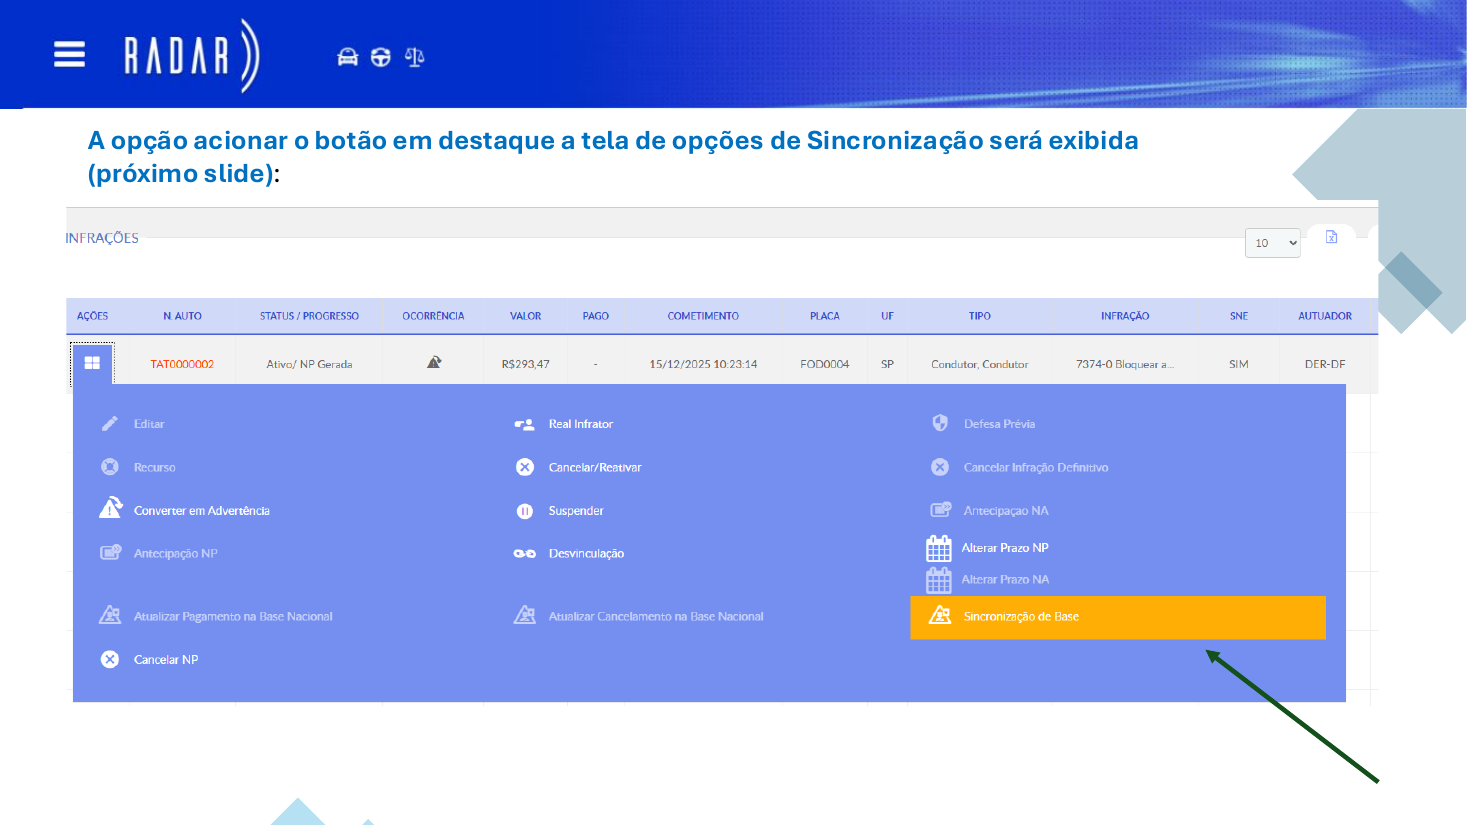Choose Sincronização de Base highlighted option
The width and height of the screenshot is (1467, 825).
[x=1118, y=617]
